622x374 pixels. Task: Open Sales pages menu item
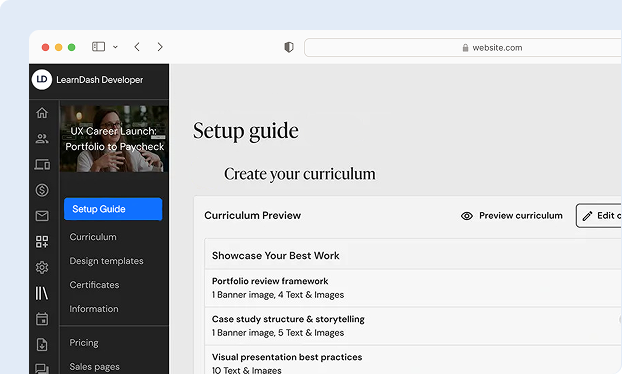pos(94,366)
